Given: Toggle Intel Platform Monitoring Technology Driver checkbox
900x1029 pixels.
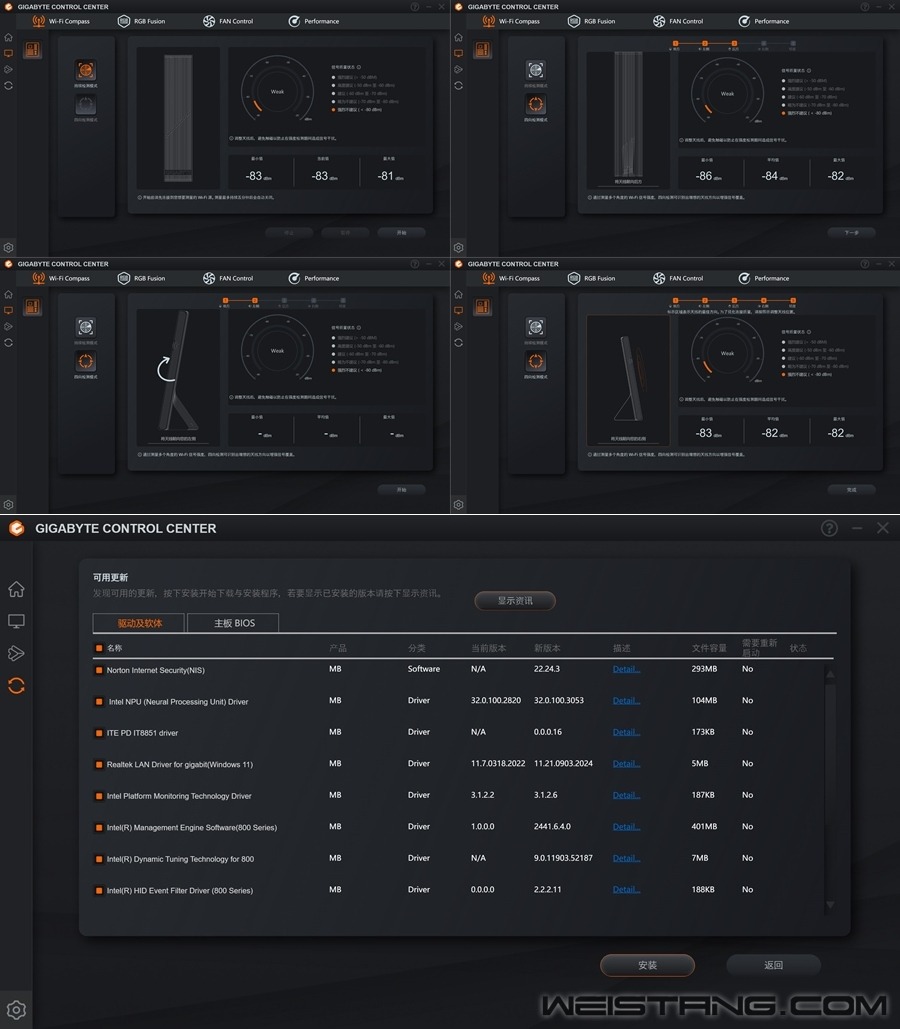Looking at the screenshot, I should [99, 796].
